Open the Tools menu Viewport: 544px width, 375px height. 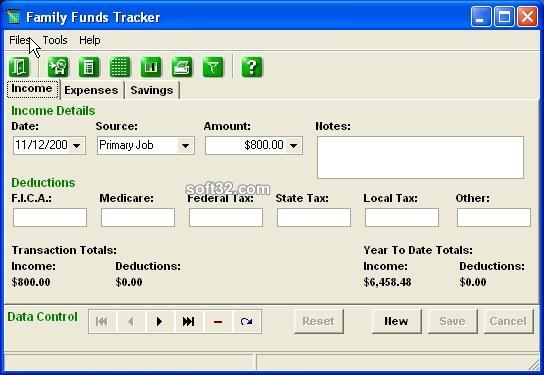(x=55, y=40)
